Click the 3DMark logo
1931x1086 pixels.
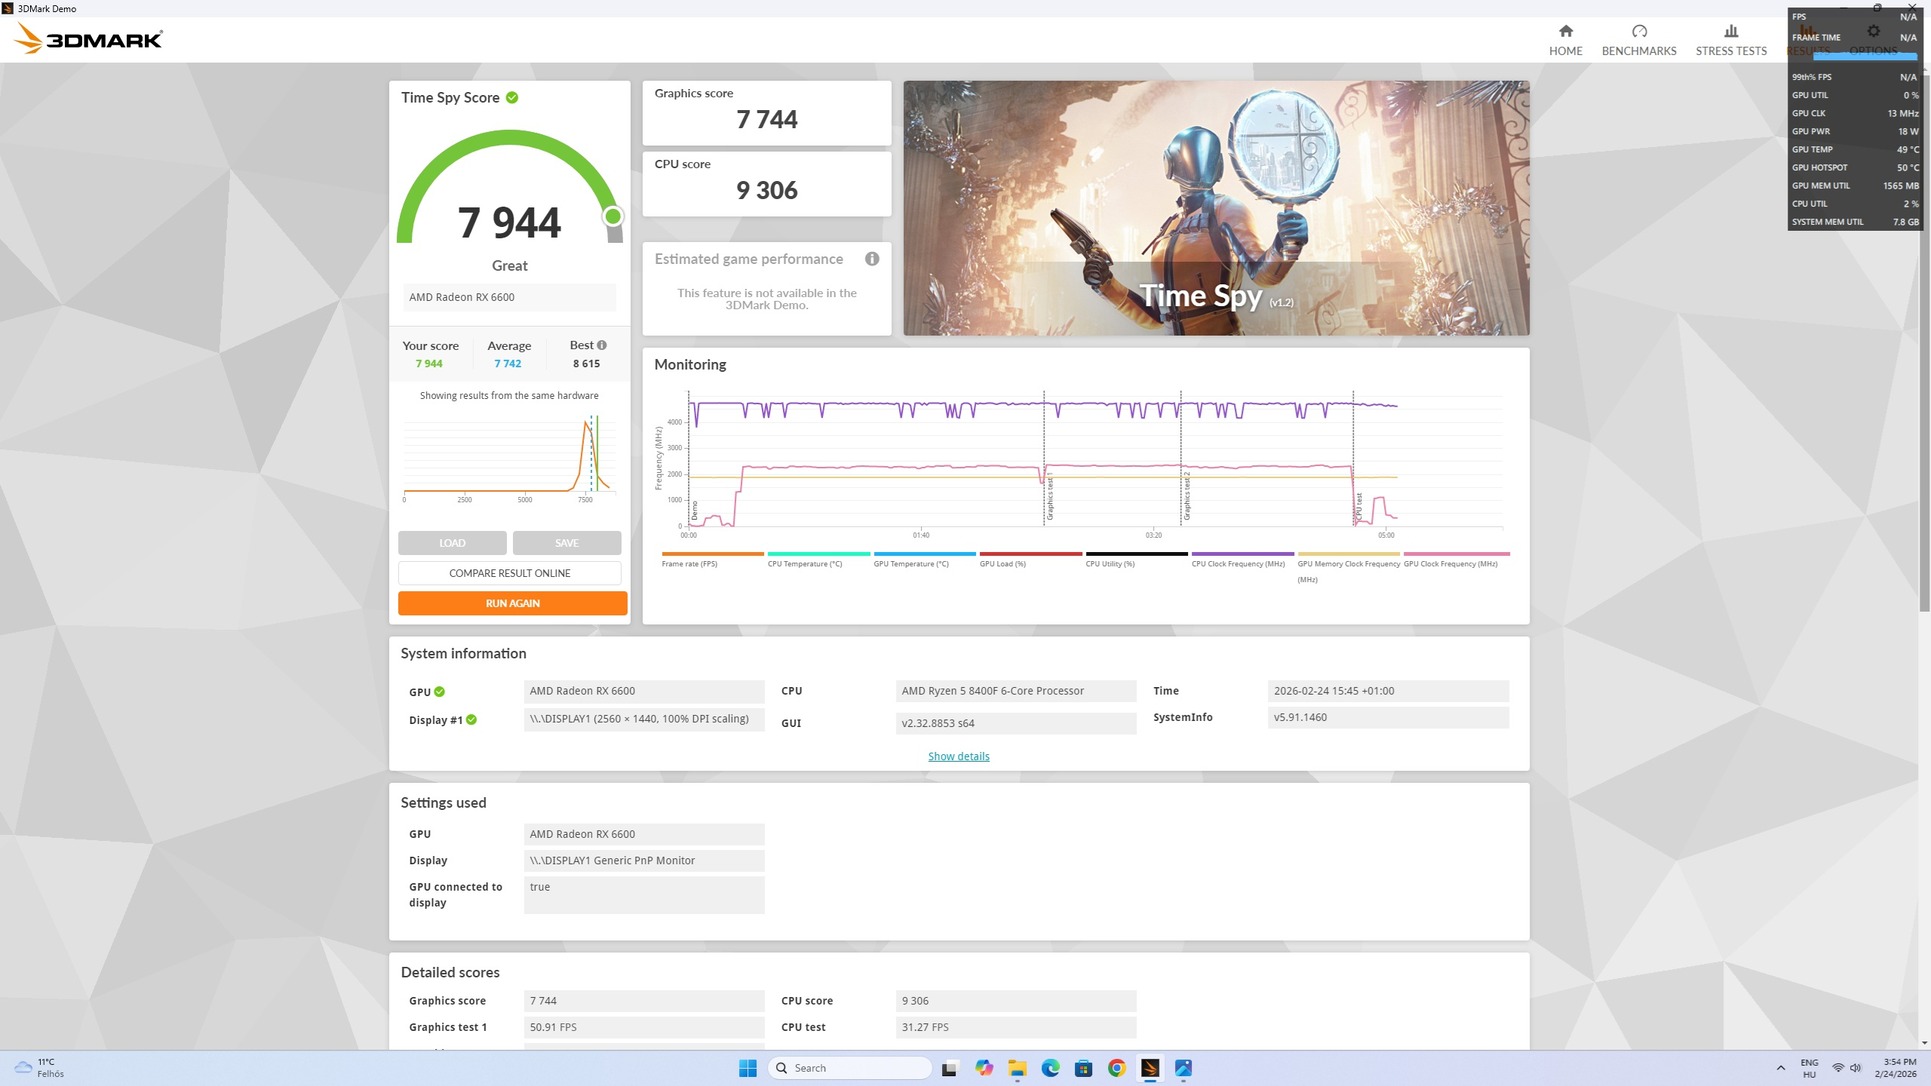pos(88,40)
